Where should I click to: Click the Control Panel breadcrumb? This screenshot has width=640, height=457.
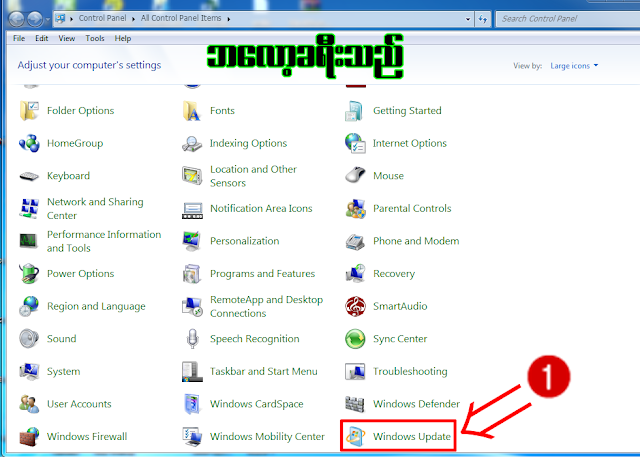tap(102, 18)
